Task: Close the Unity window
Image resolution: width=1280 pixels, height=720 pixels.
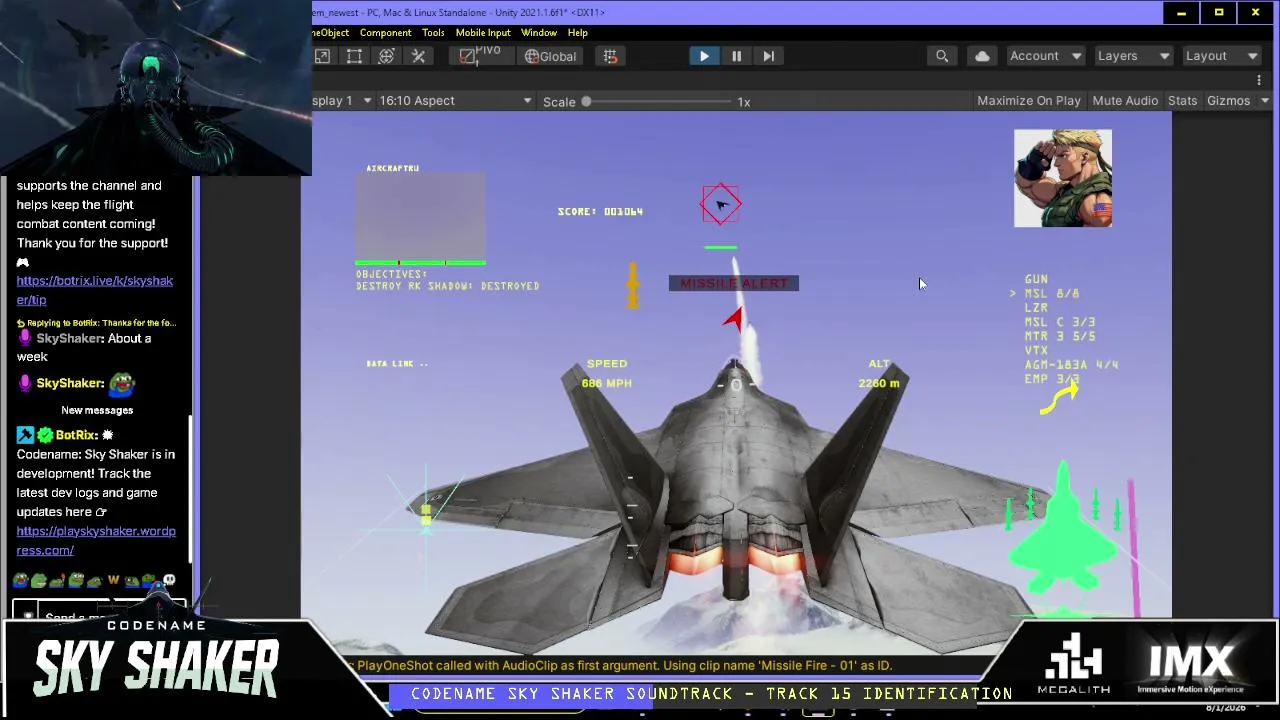Action: click(x=1255, y=12)
